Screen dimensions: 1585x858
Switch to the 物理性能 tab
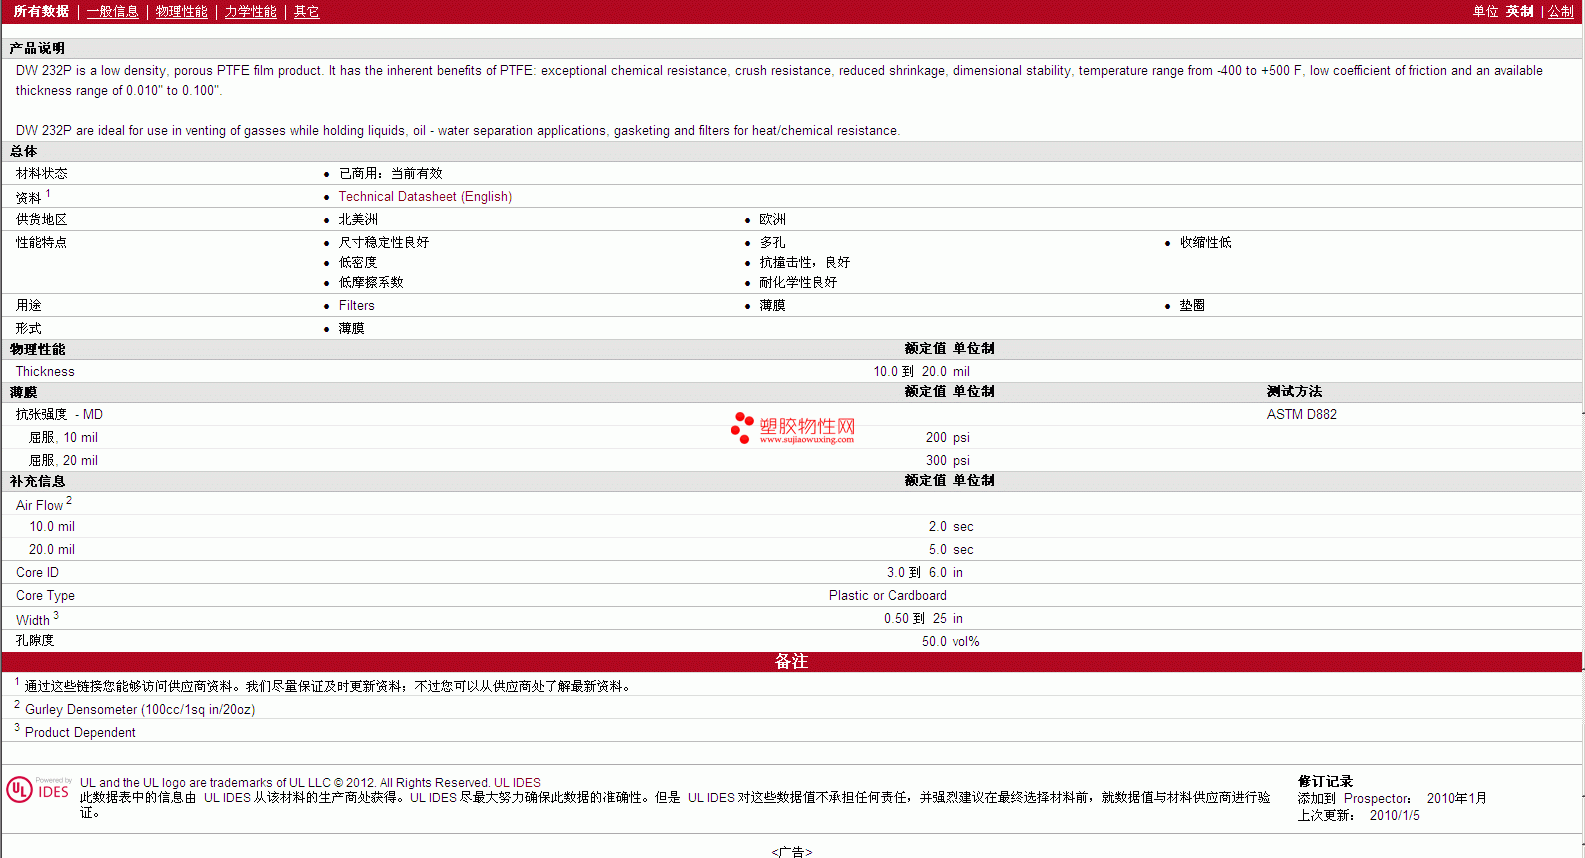181,12
